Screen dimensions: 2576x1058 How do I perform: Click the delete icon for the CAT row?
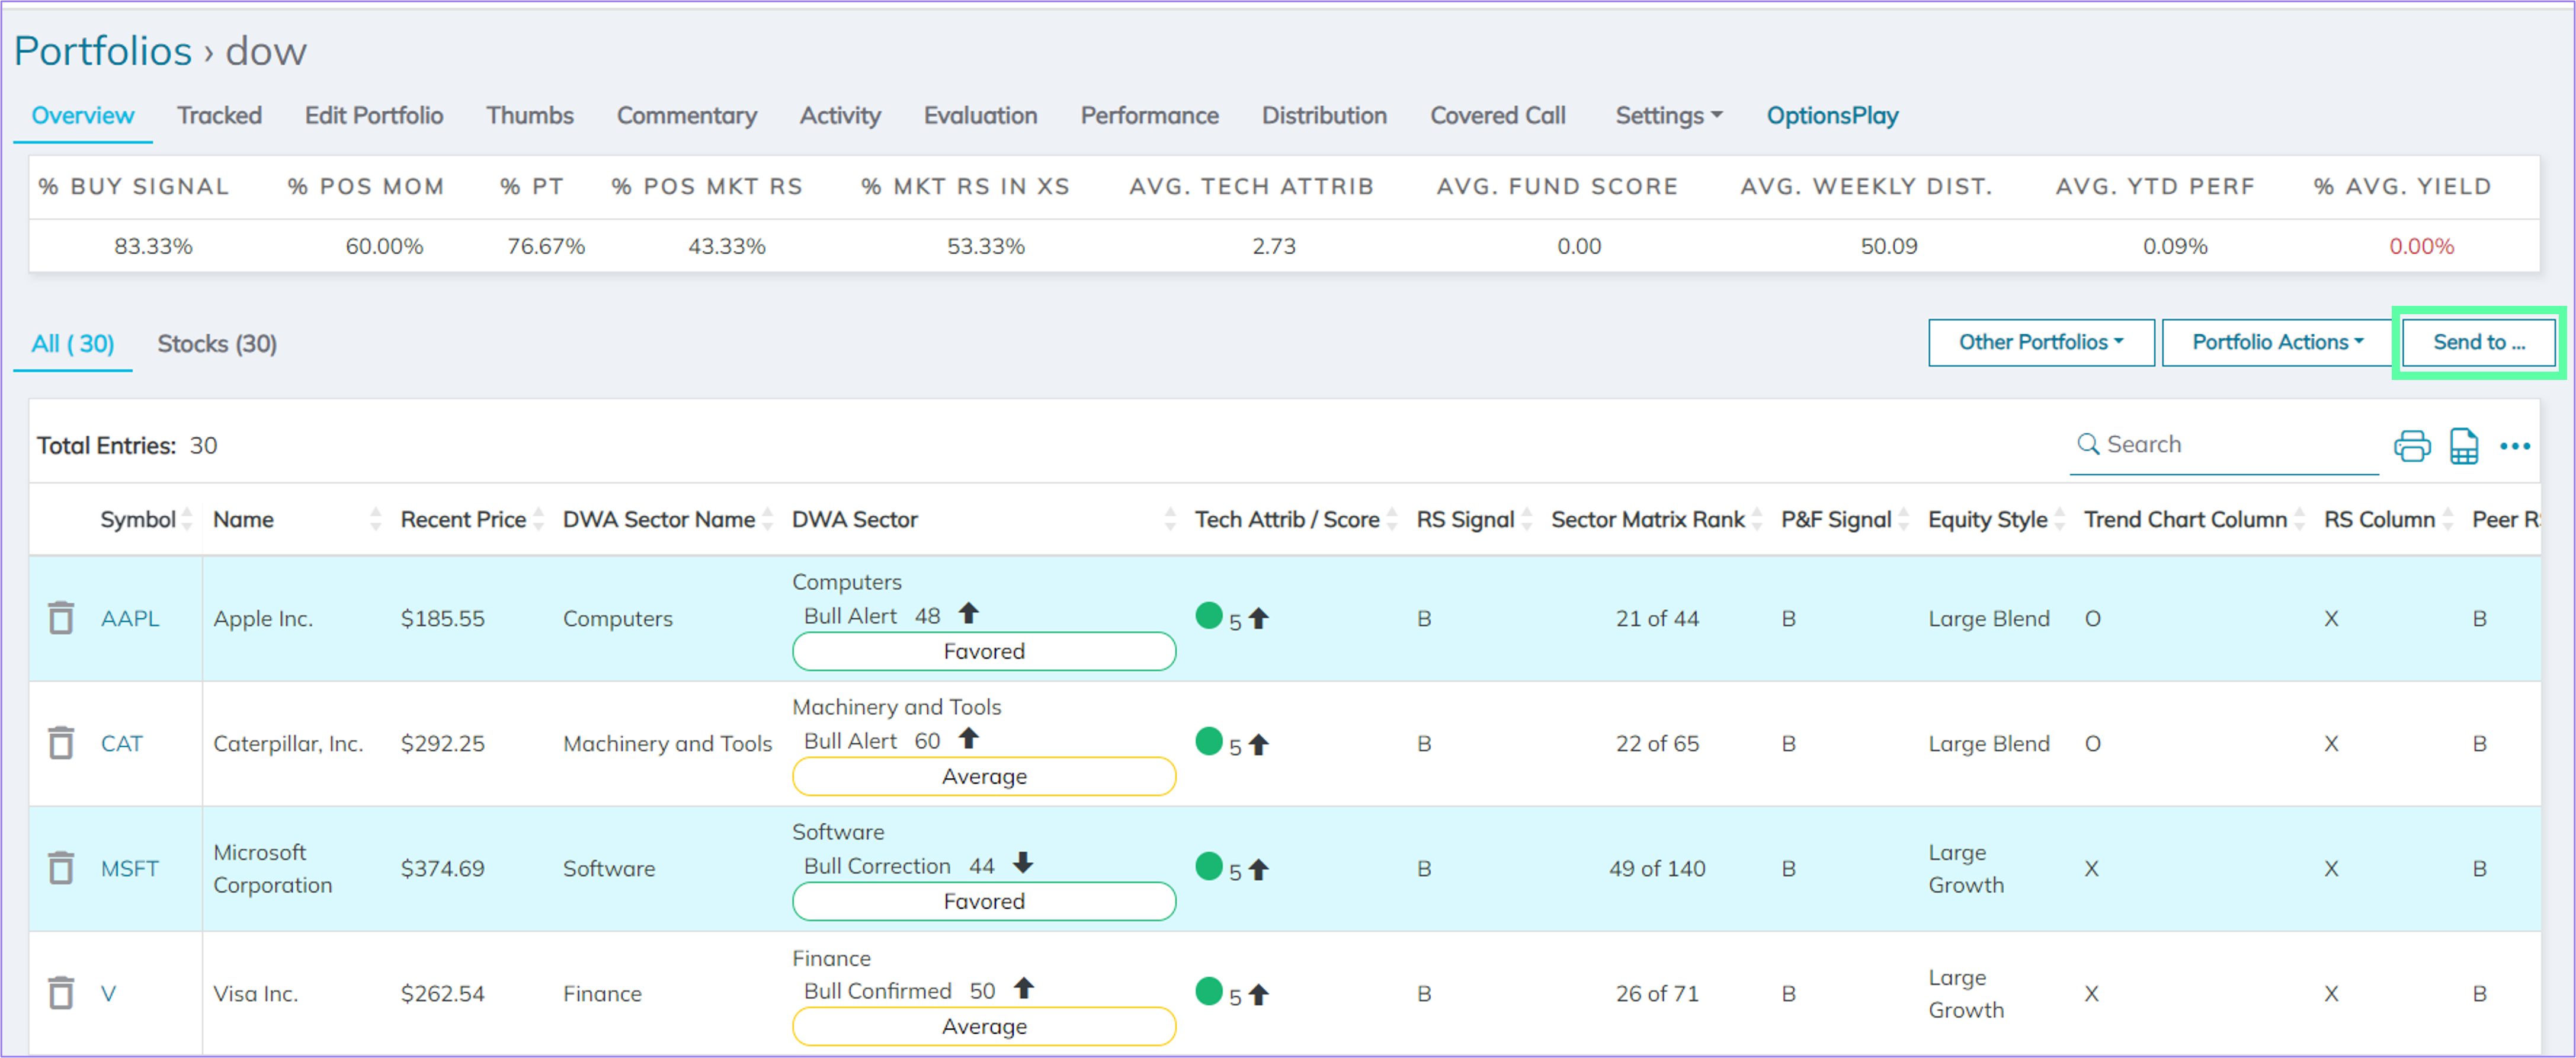(61, 743)
